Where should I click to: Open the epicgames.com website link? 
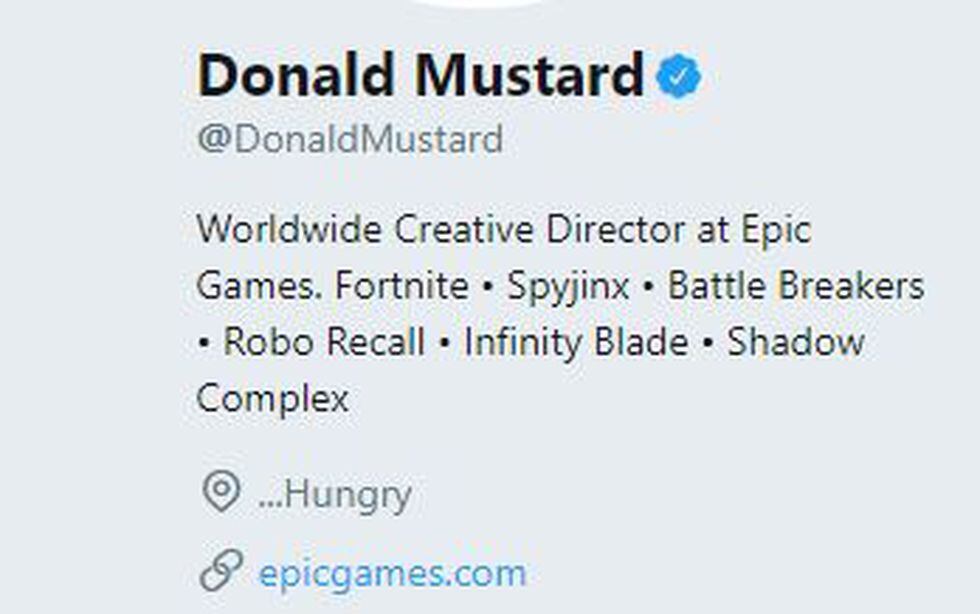392,574
